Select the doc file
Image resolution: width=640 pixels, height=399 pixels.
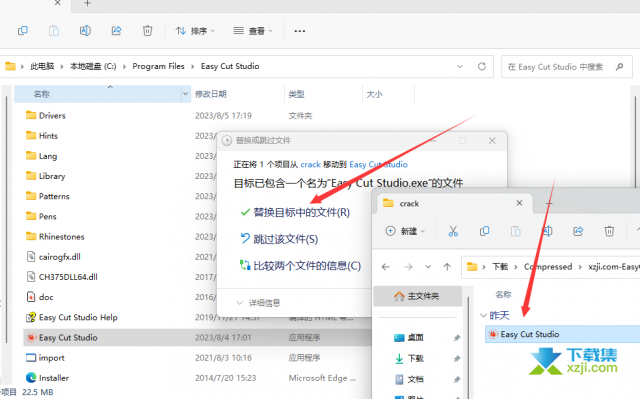click(x=46, y=297)
